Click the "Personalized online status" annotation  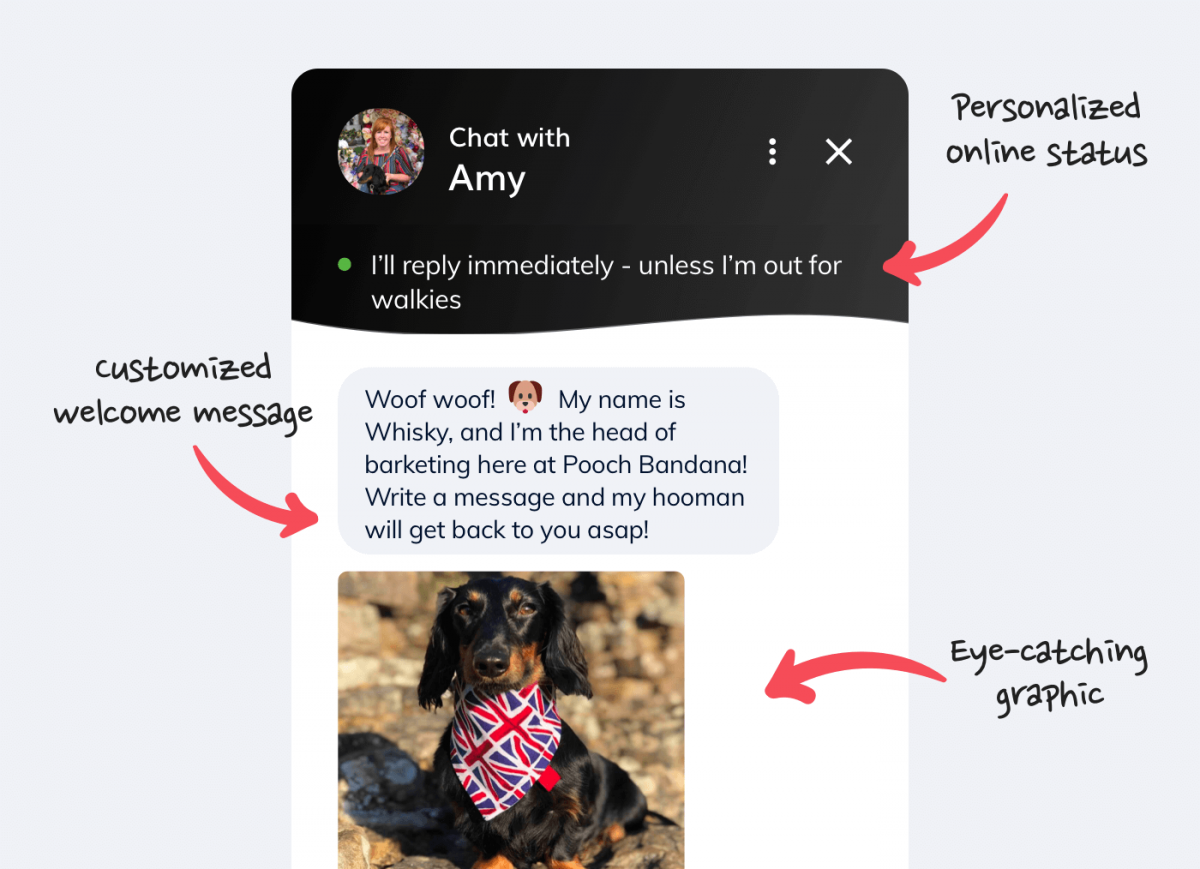pyautogui.click(x=1047, y=130)
